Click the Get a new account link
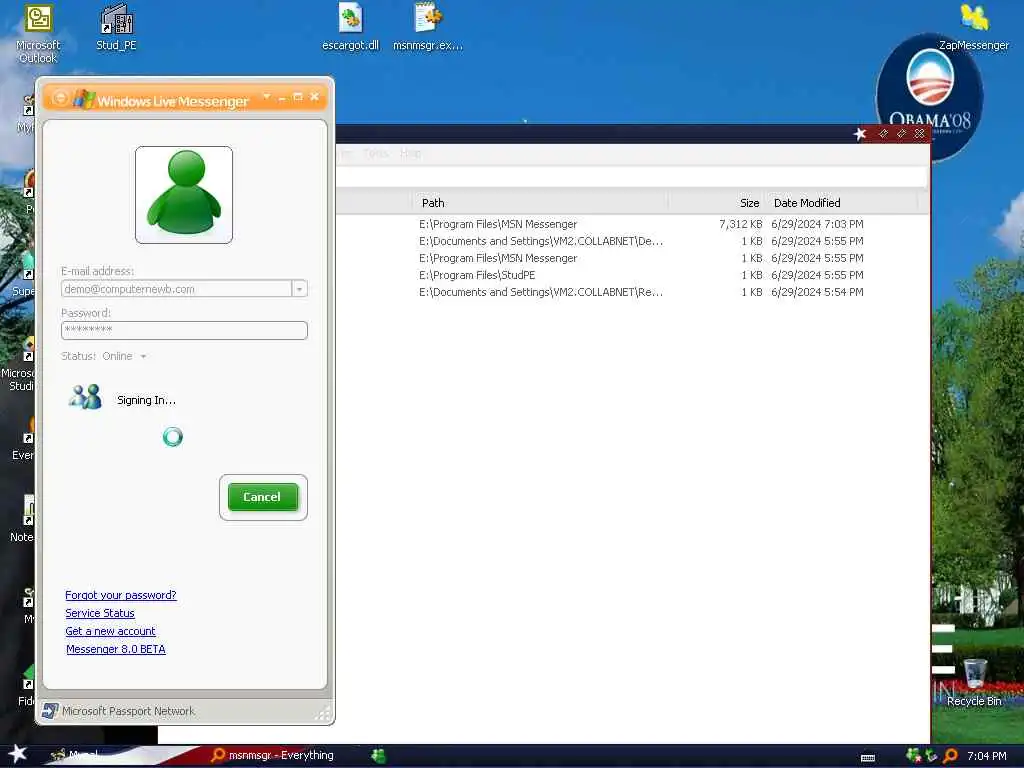This screenshot has height=768, width=1024. pos(110,631)
